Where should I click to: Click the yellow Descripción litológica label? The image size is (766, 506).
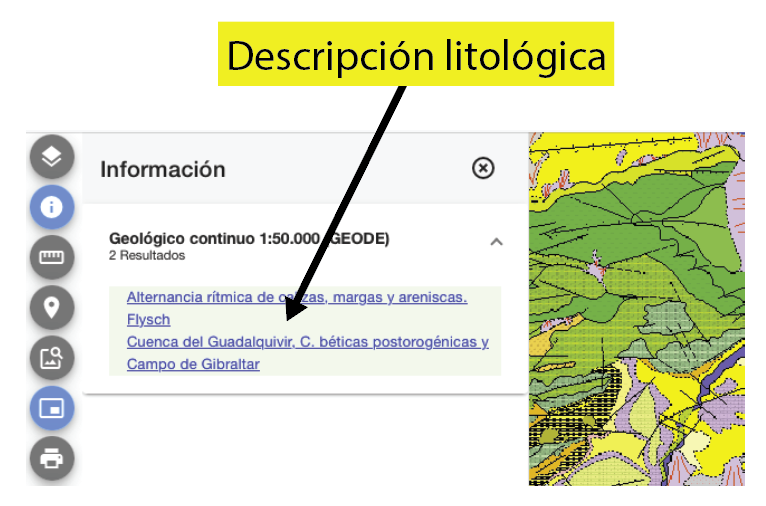pos(416,54)
